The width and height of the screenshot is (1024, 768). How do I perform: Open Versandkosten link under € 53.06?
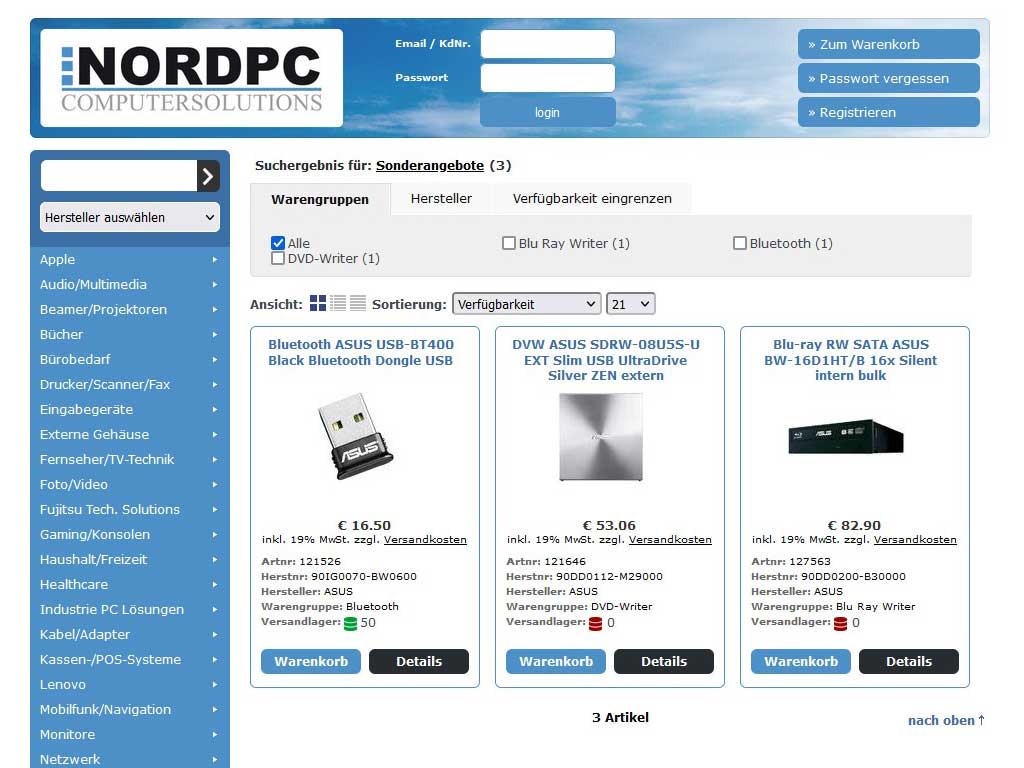[670, 540]
